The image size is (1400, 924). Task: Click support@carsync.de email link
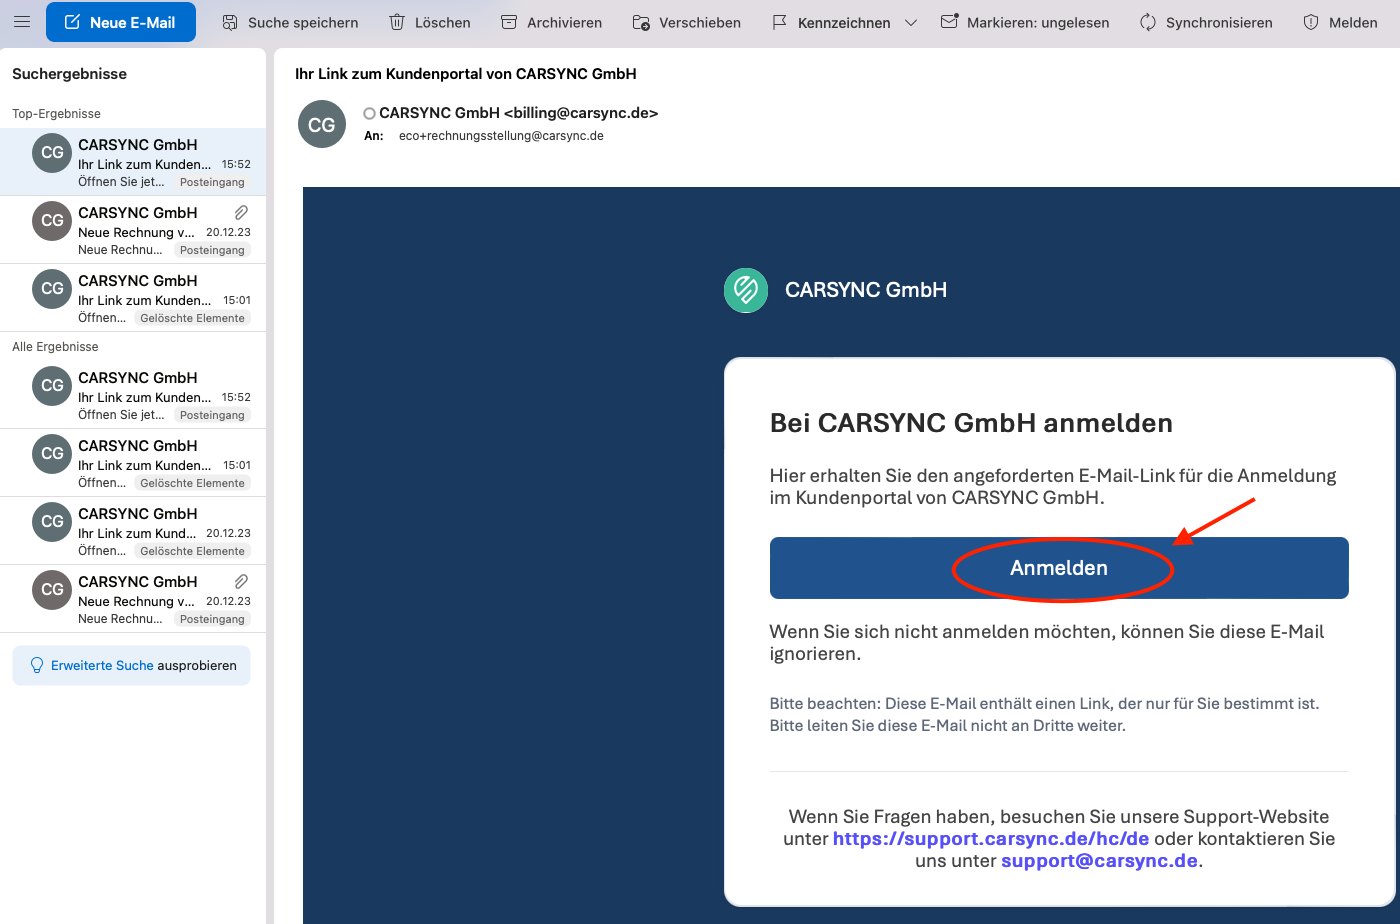pyautogui.click(x=1099, y=861)
